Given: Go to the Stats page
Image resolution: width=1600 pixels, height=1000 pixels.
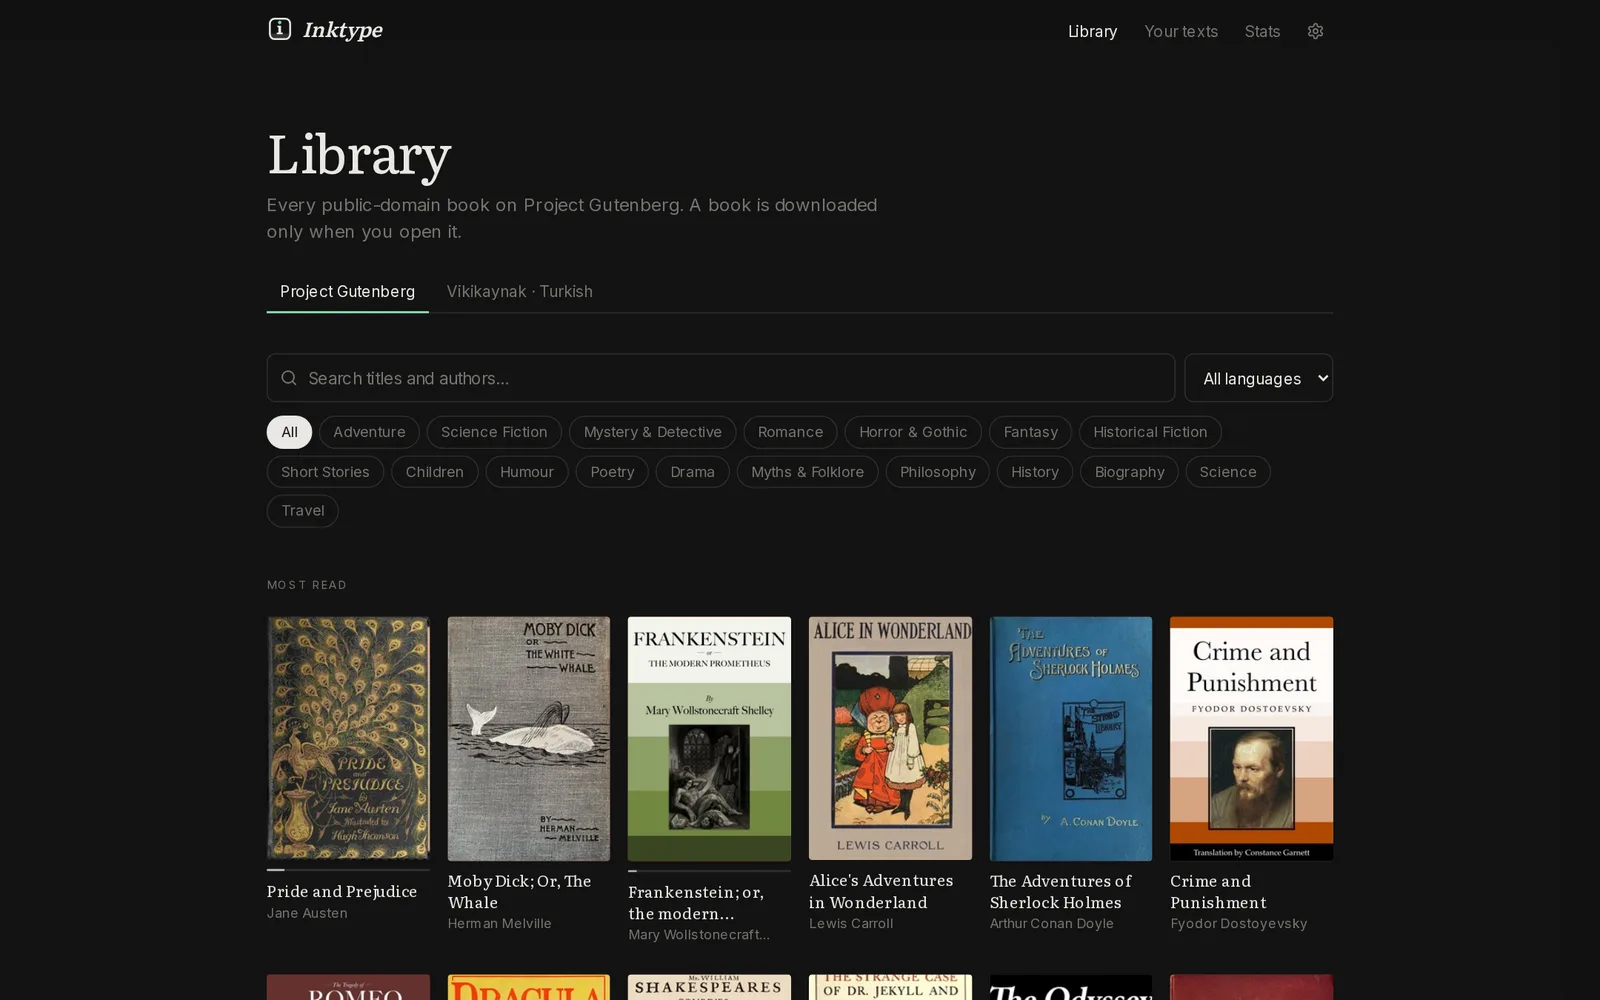Looking at the screenshot, I should click(1262, 31).
